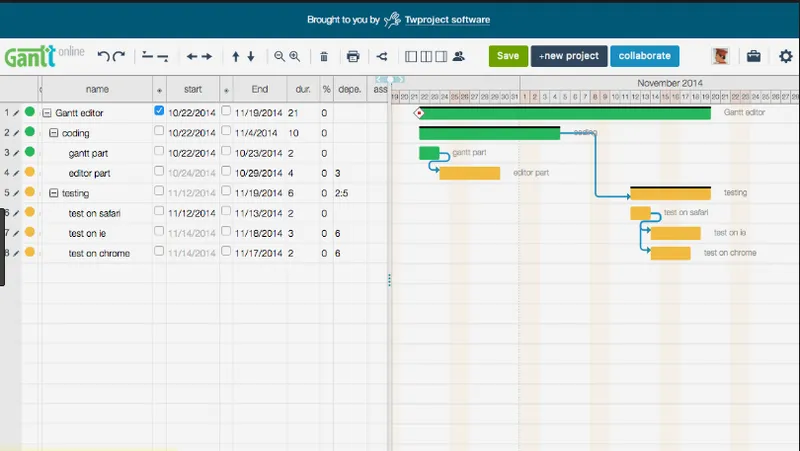Edit row 1 with pencil icon

tap(16, 113)
